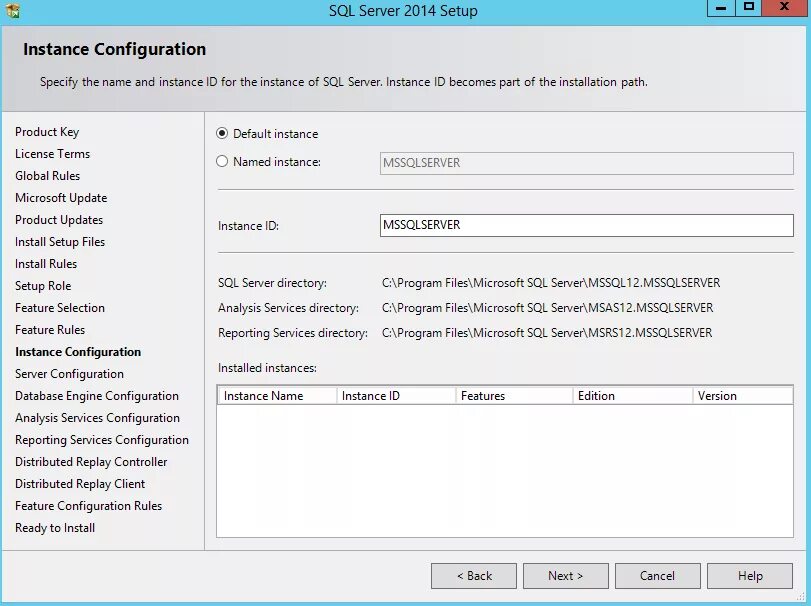Select Install Rules step in sidebar

(46, 264)
